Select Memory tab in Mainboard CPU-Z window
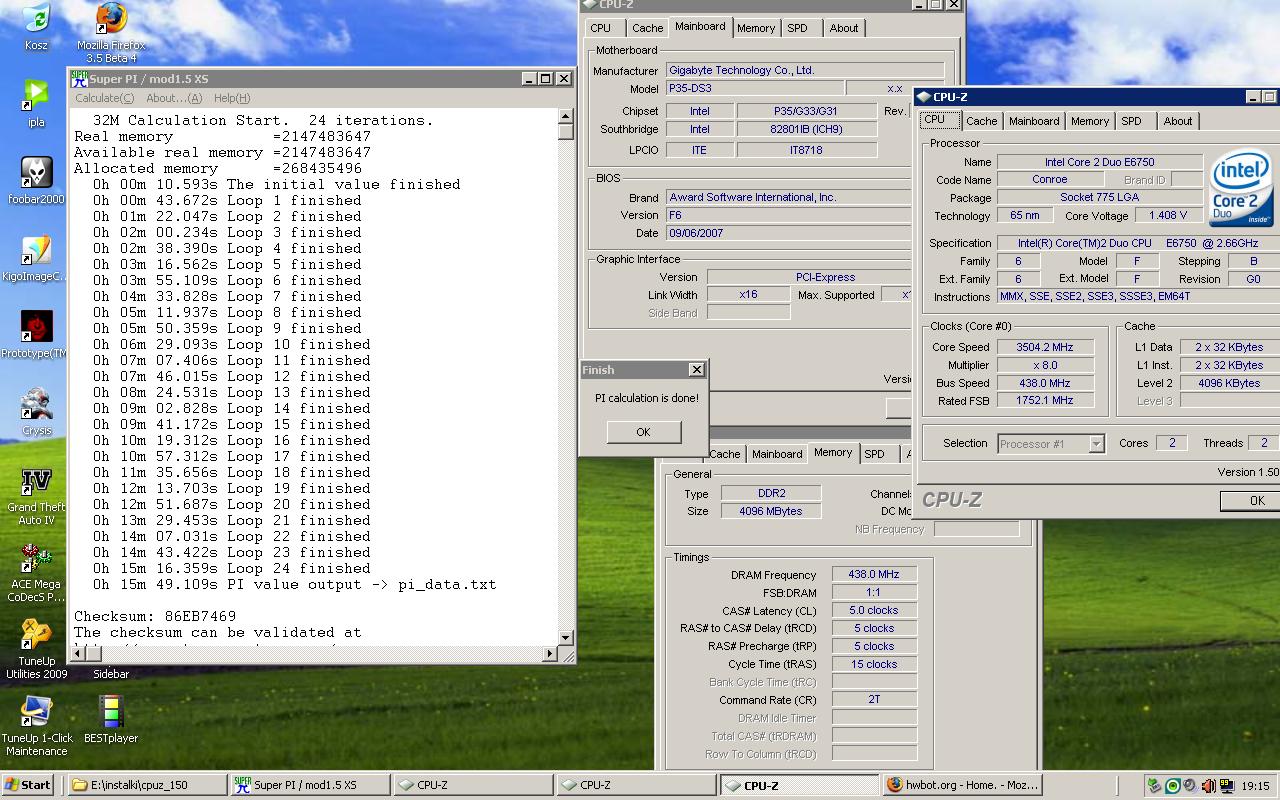Image resolution: width=1280 pixels, height=800 pixels. tap(756, 28)
